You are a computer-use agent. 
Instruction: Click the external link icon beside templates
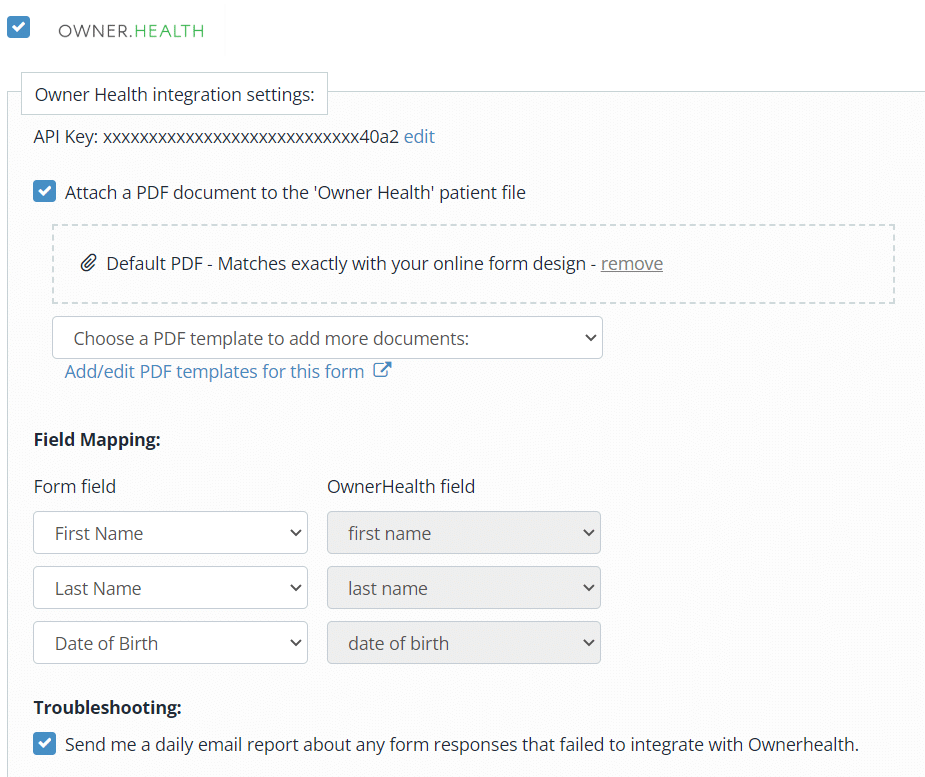[x=381, y=371]
